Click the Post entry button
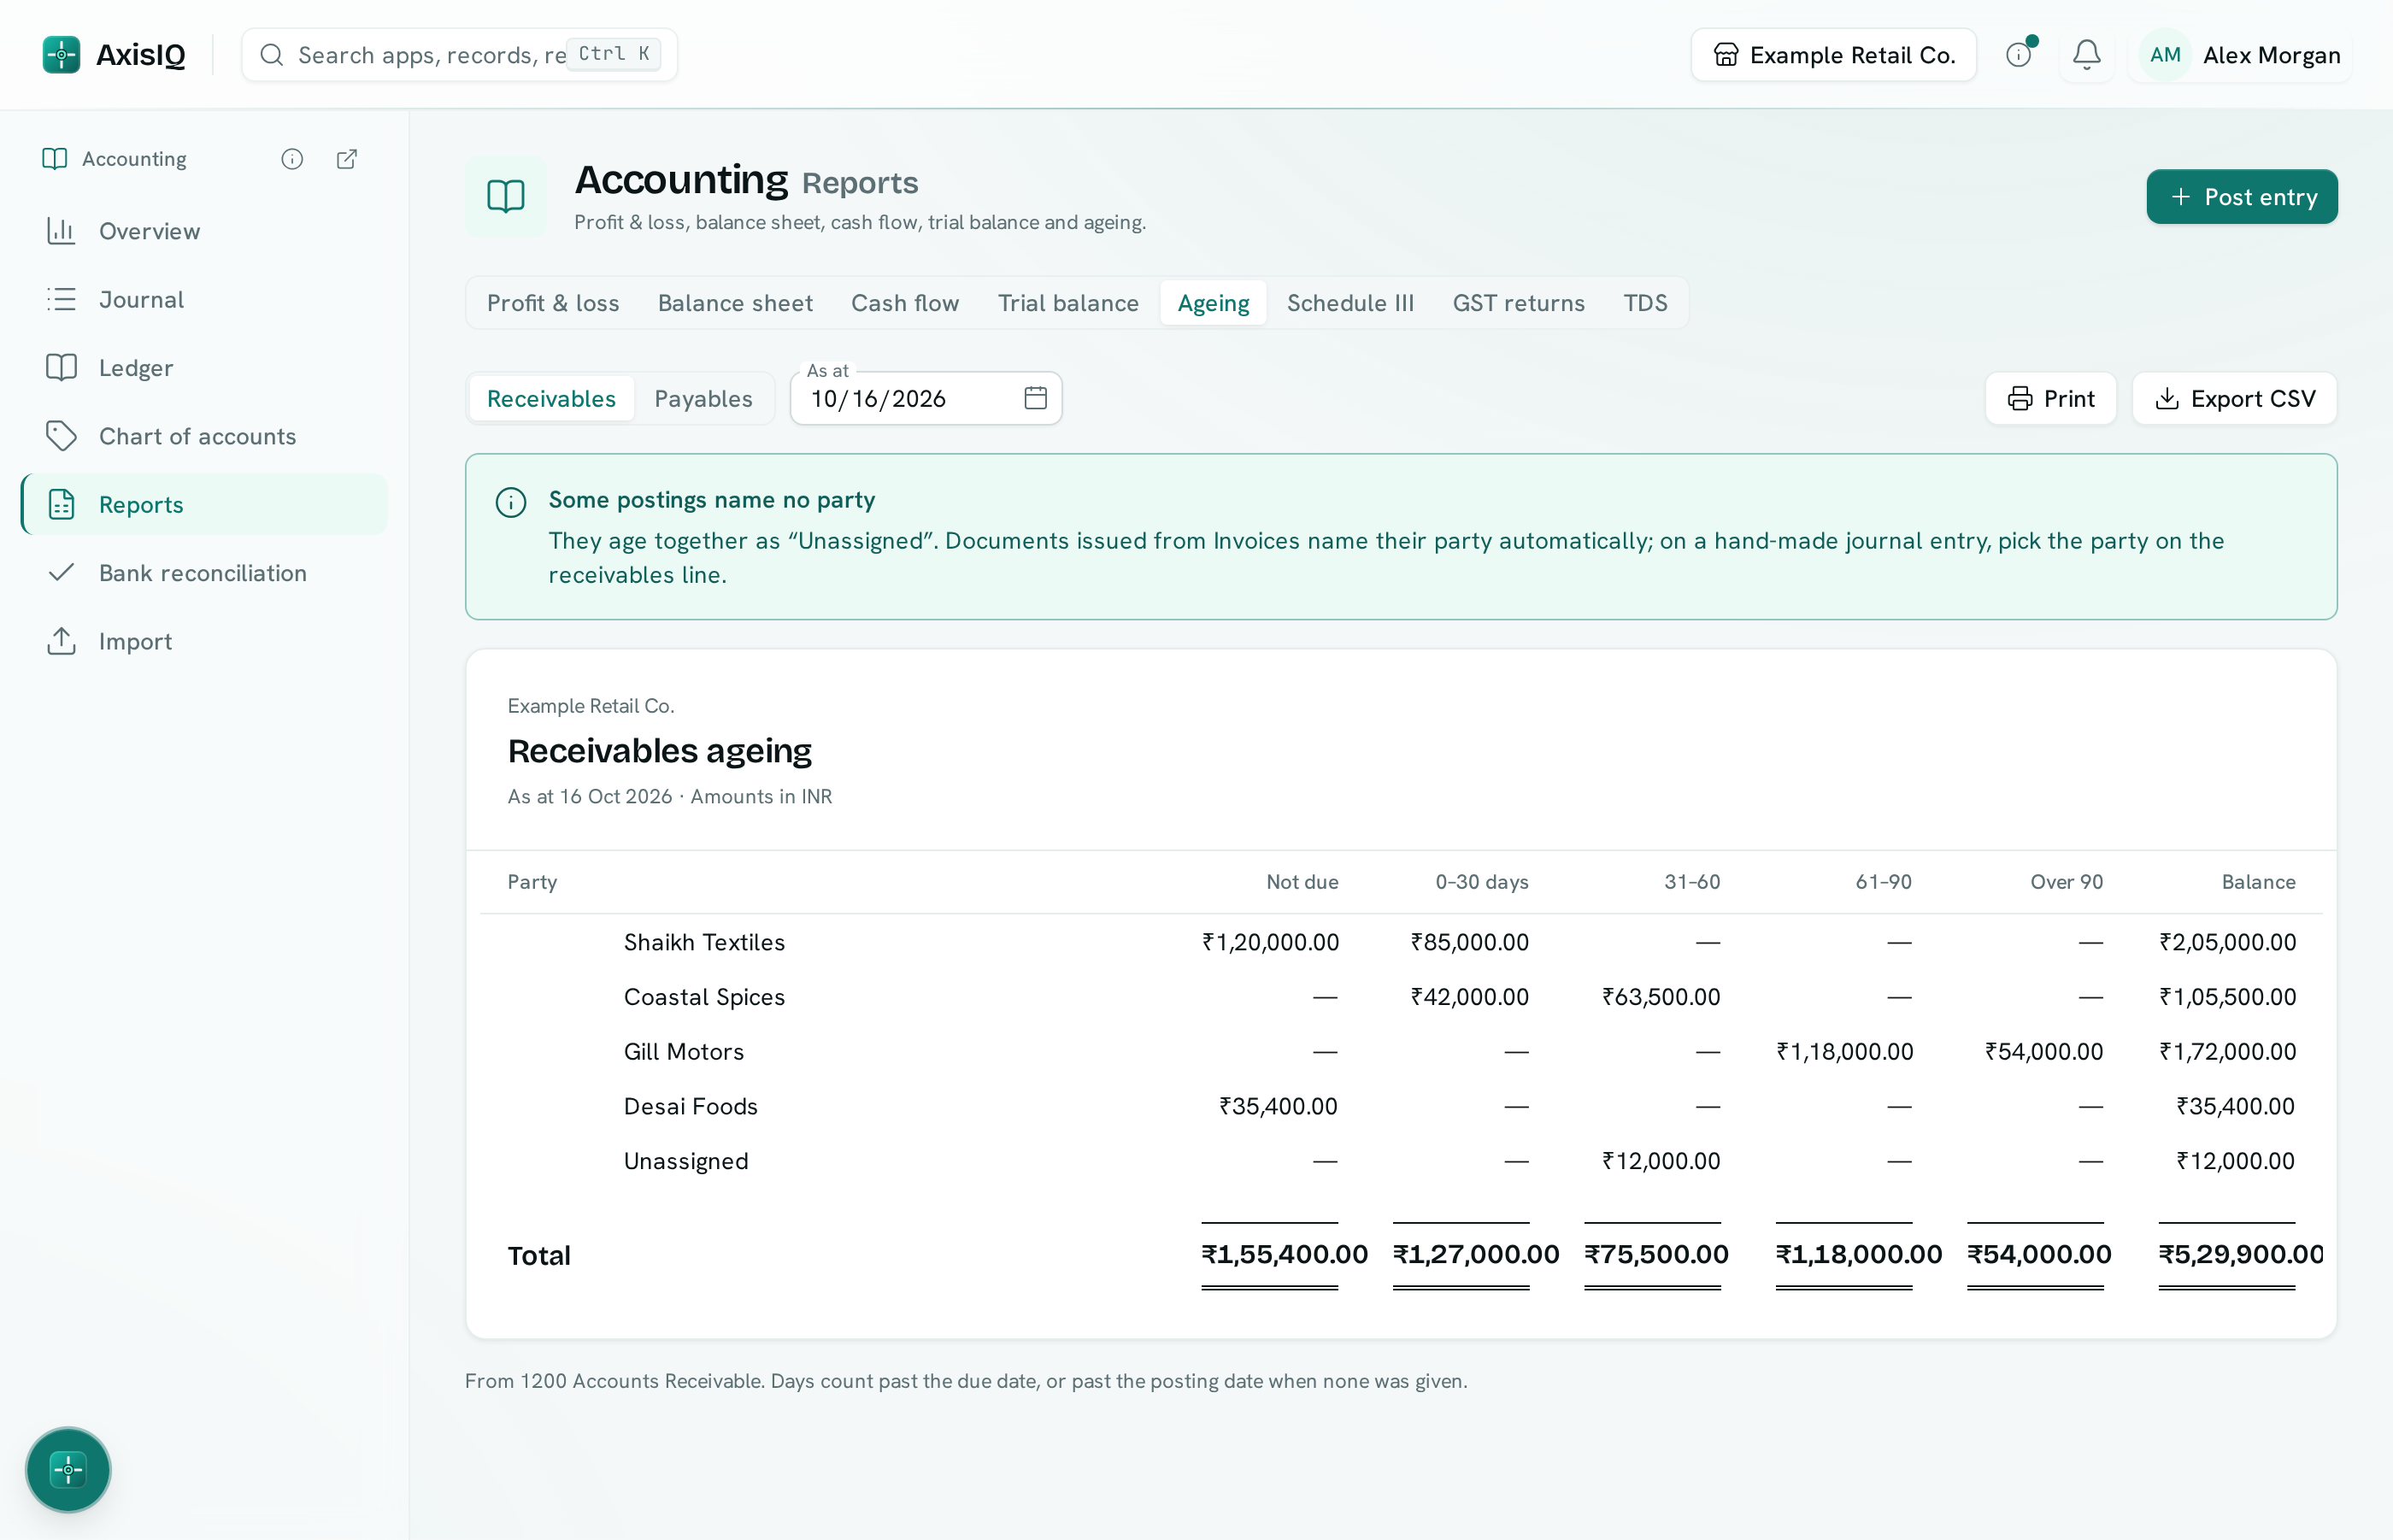 pos(2241,197)
